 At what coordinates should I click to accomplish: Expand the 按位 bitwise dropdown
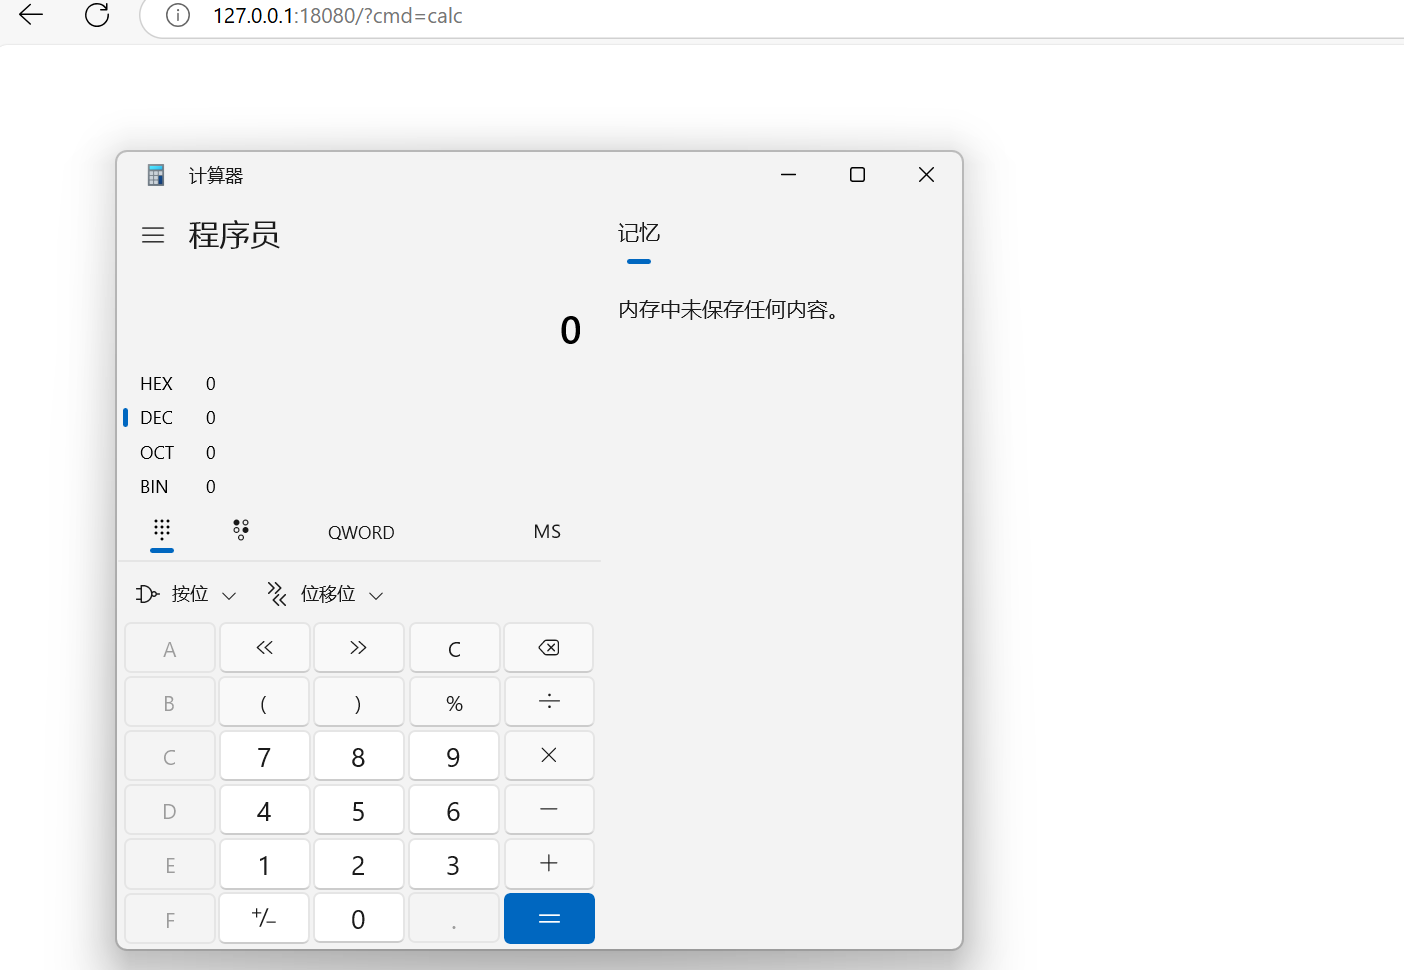(187, 594)
